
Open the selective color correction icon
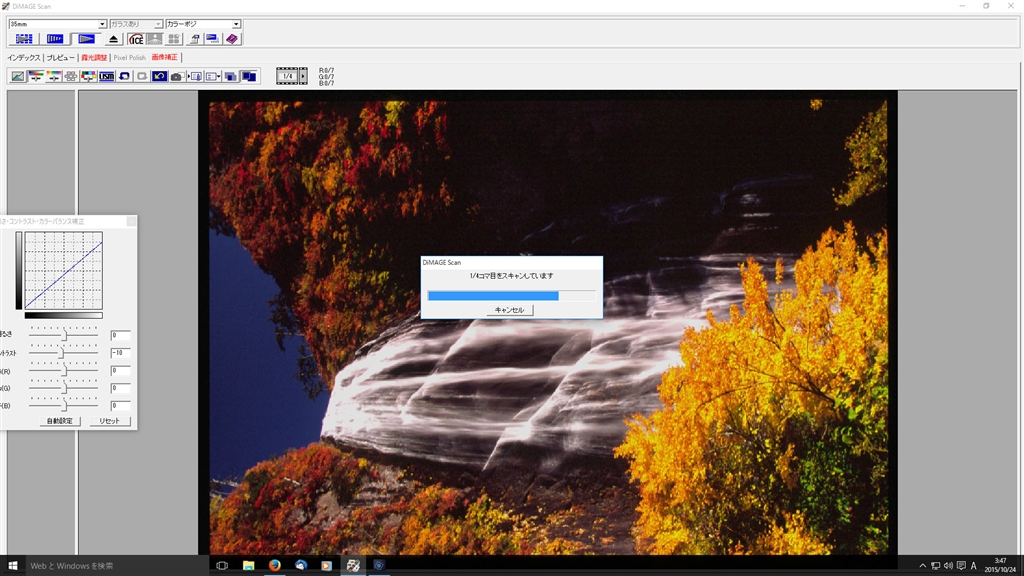(x=89, y=76)
